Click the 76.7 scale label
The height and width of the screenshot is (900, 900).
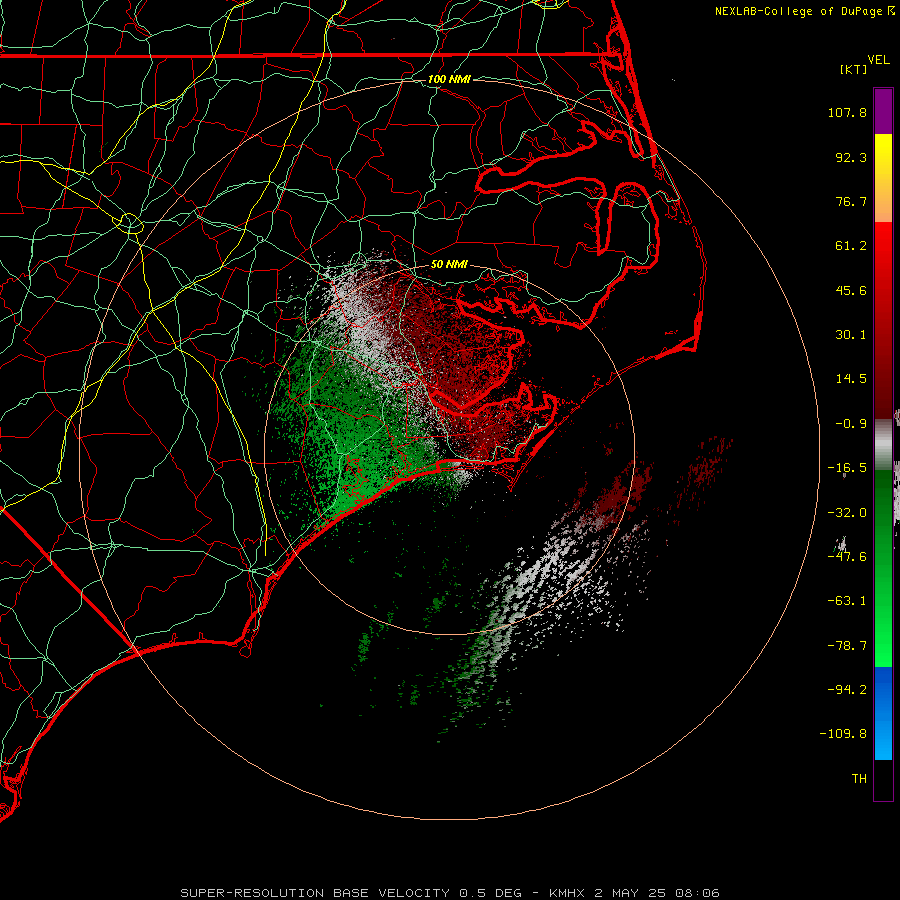[x=851, y=201]
